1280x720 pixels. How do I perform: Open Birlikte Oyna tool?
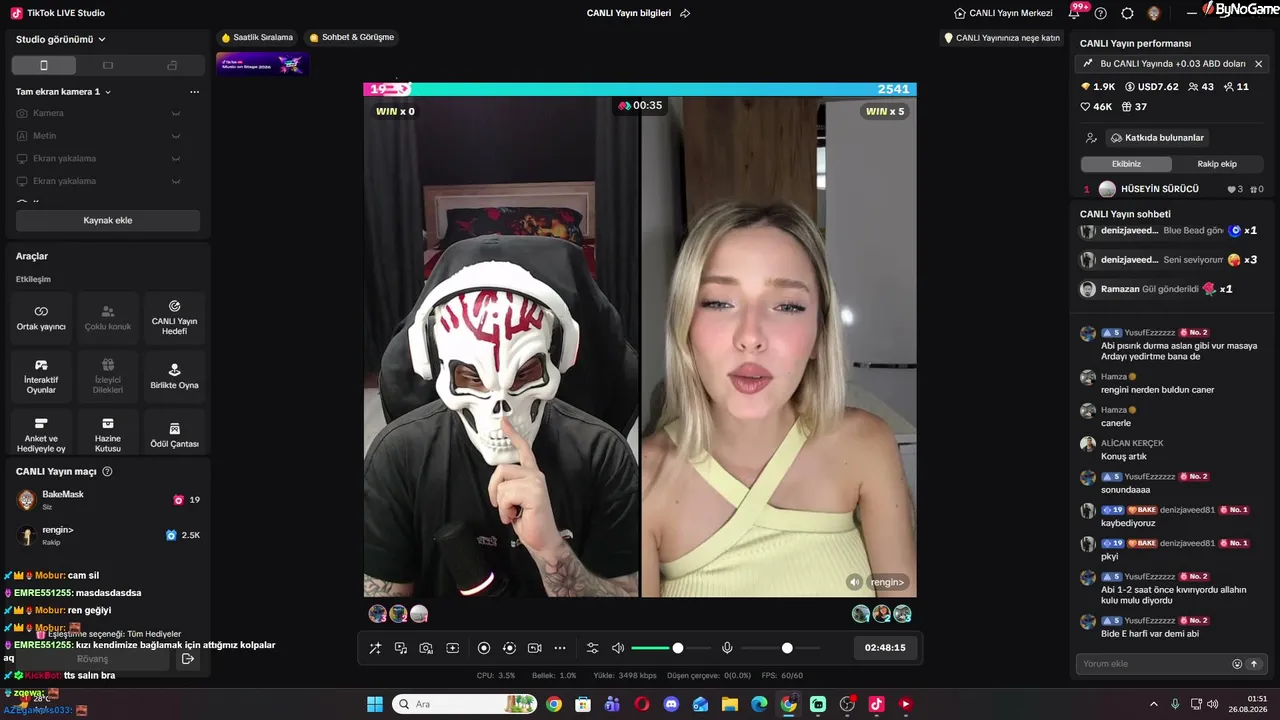pyautogui.click(x=174, y=376)
